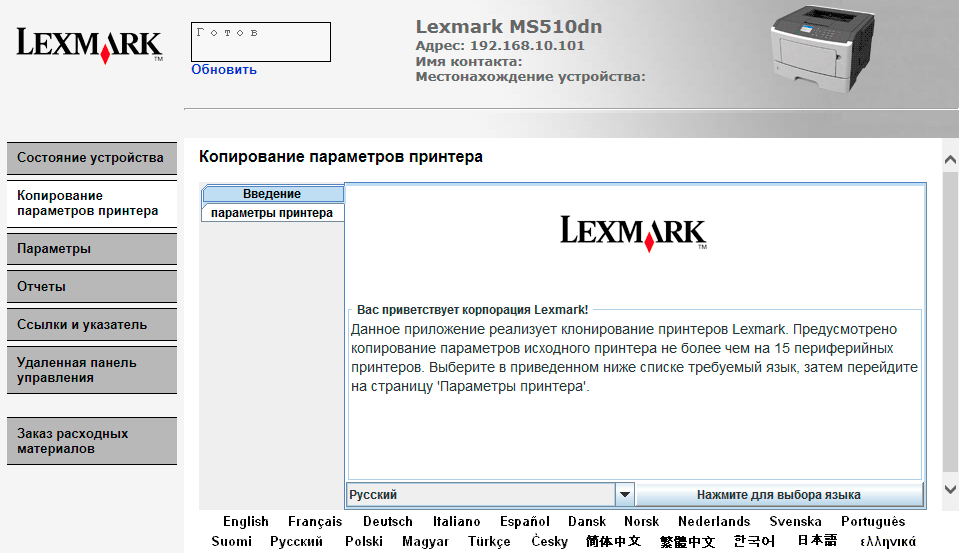Click the Lexmark logo in the header
Viewport: 959px width, 553px height.
point(89,45)
